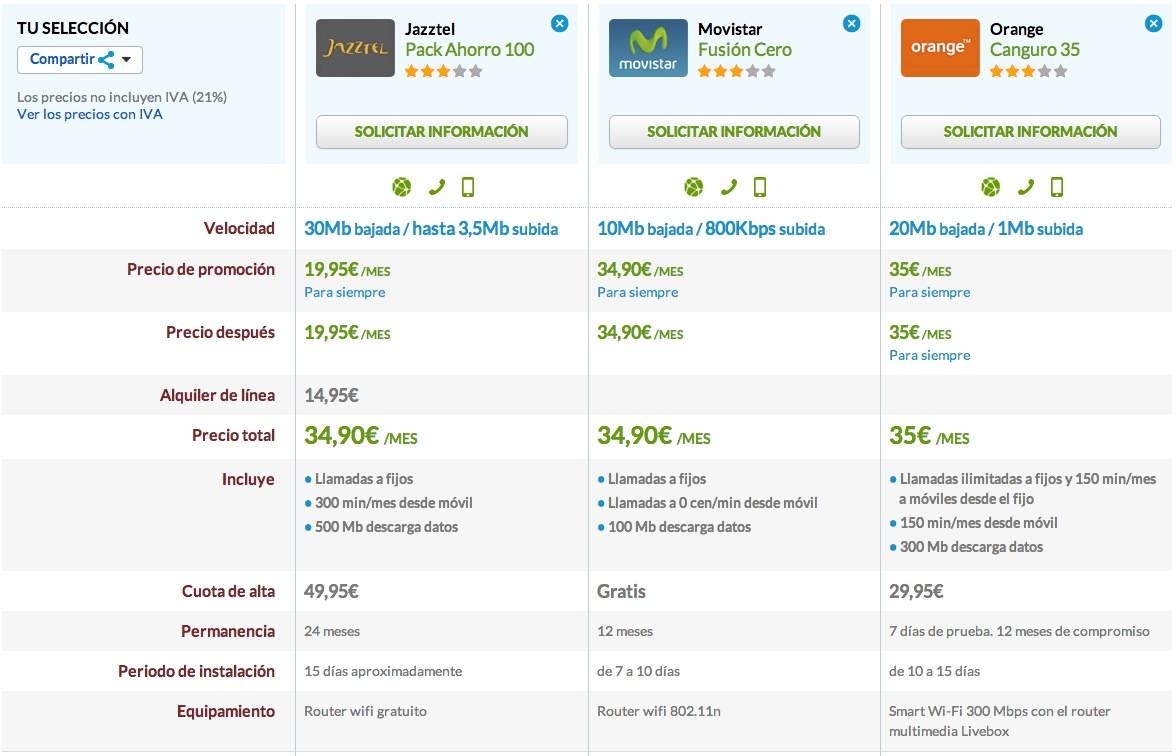Click the 24 meses permanencia value
This screenshot has width=1176, height=756.
332,632
